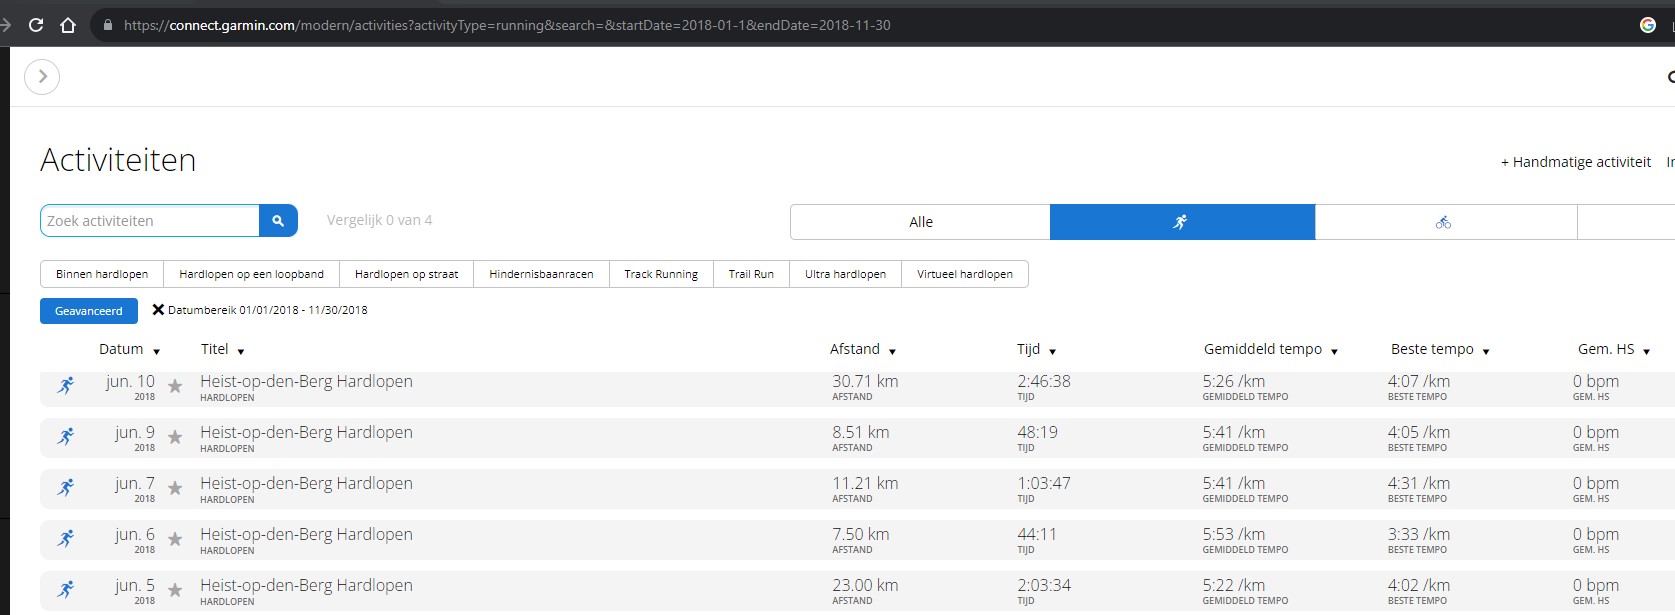1675x615 pixels.
Task: Sort activities by Beste tempo column
Action: click(1441, 349)
